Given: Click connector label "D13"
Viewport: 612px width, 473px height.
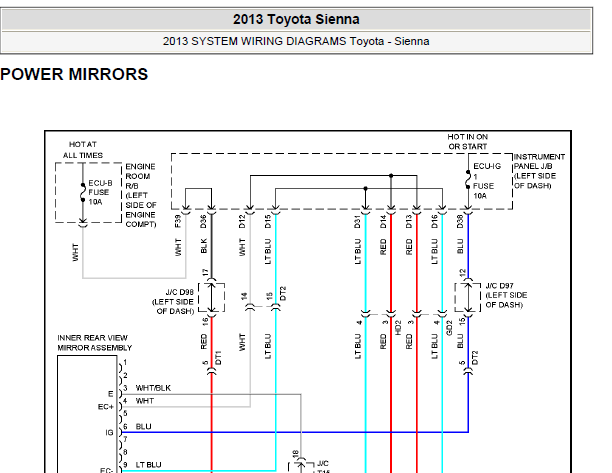Looking at the screenshot, I should click(409, 221).
